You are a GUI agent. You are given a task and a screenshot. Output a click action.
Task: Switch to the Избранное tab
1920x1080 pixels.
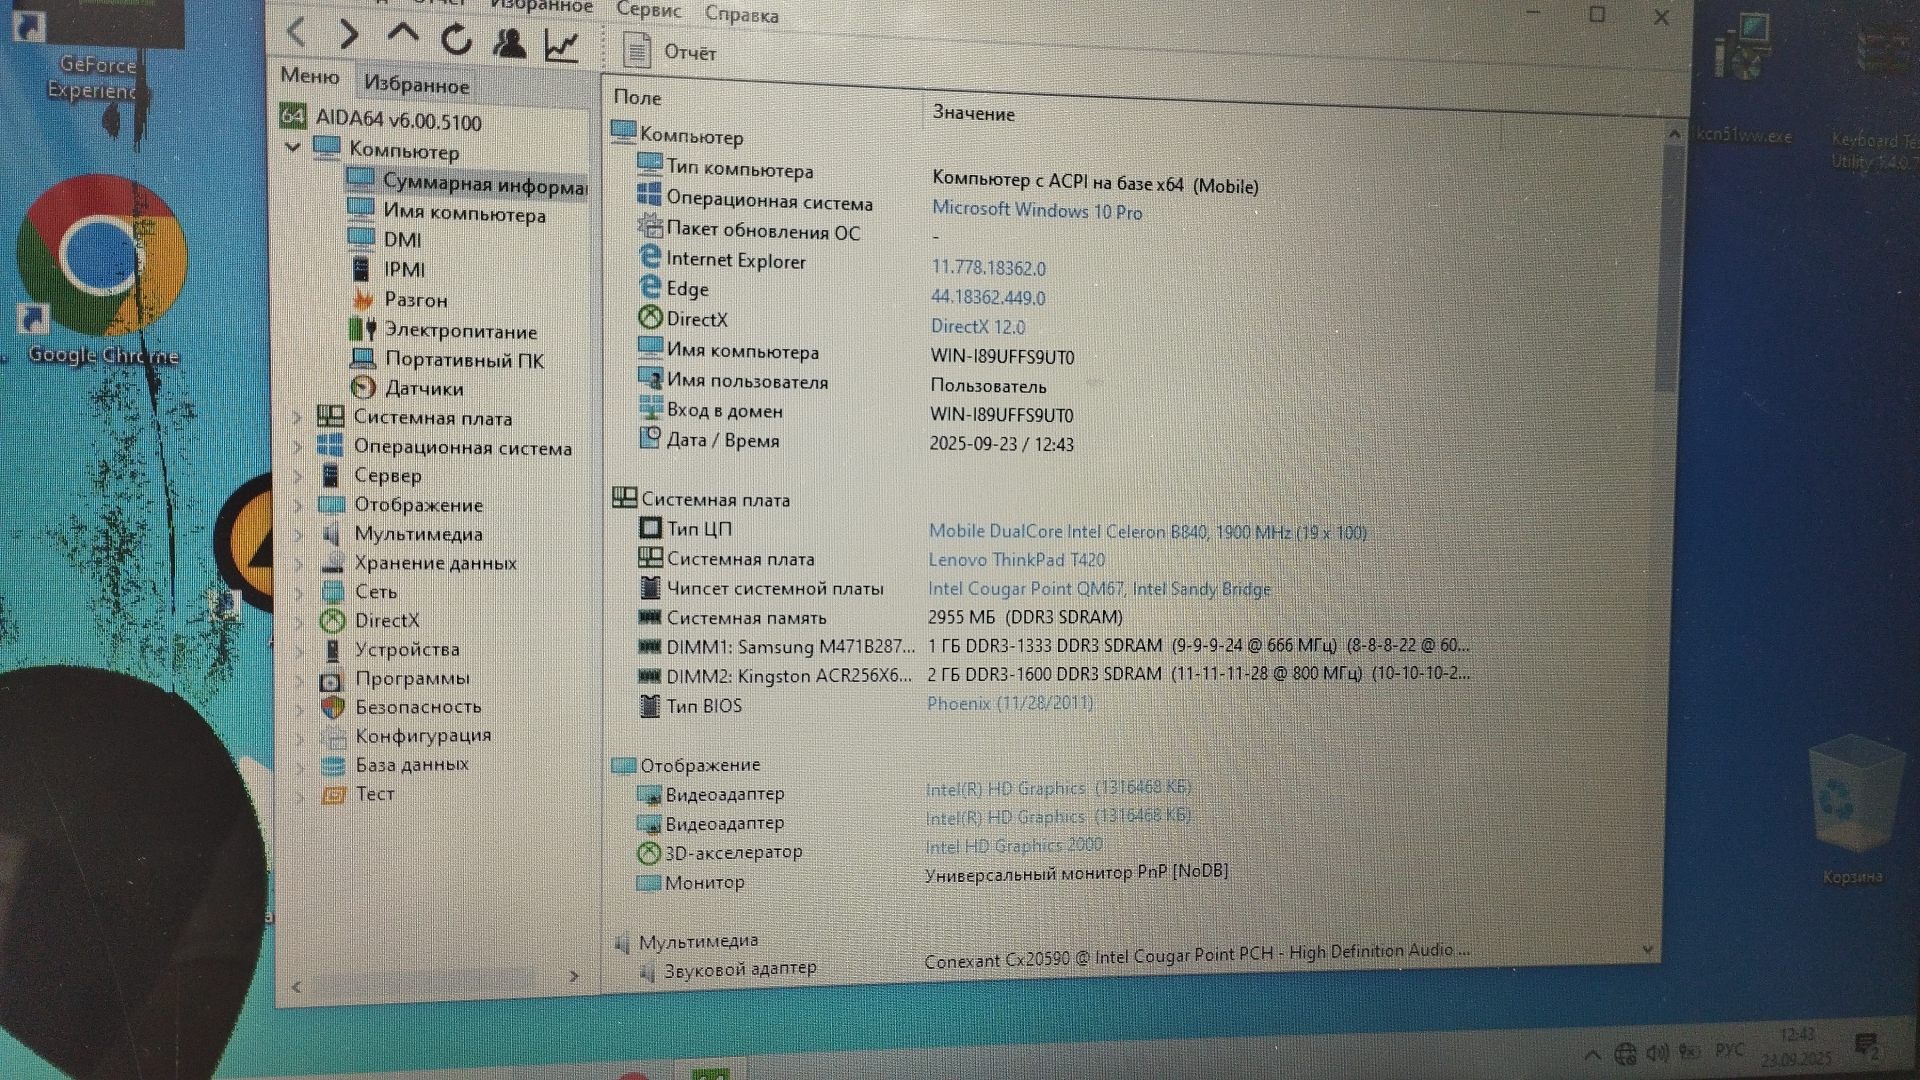click(416, 85)
